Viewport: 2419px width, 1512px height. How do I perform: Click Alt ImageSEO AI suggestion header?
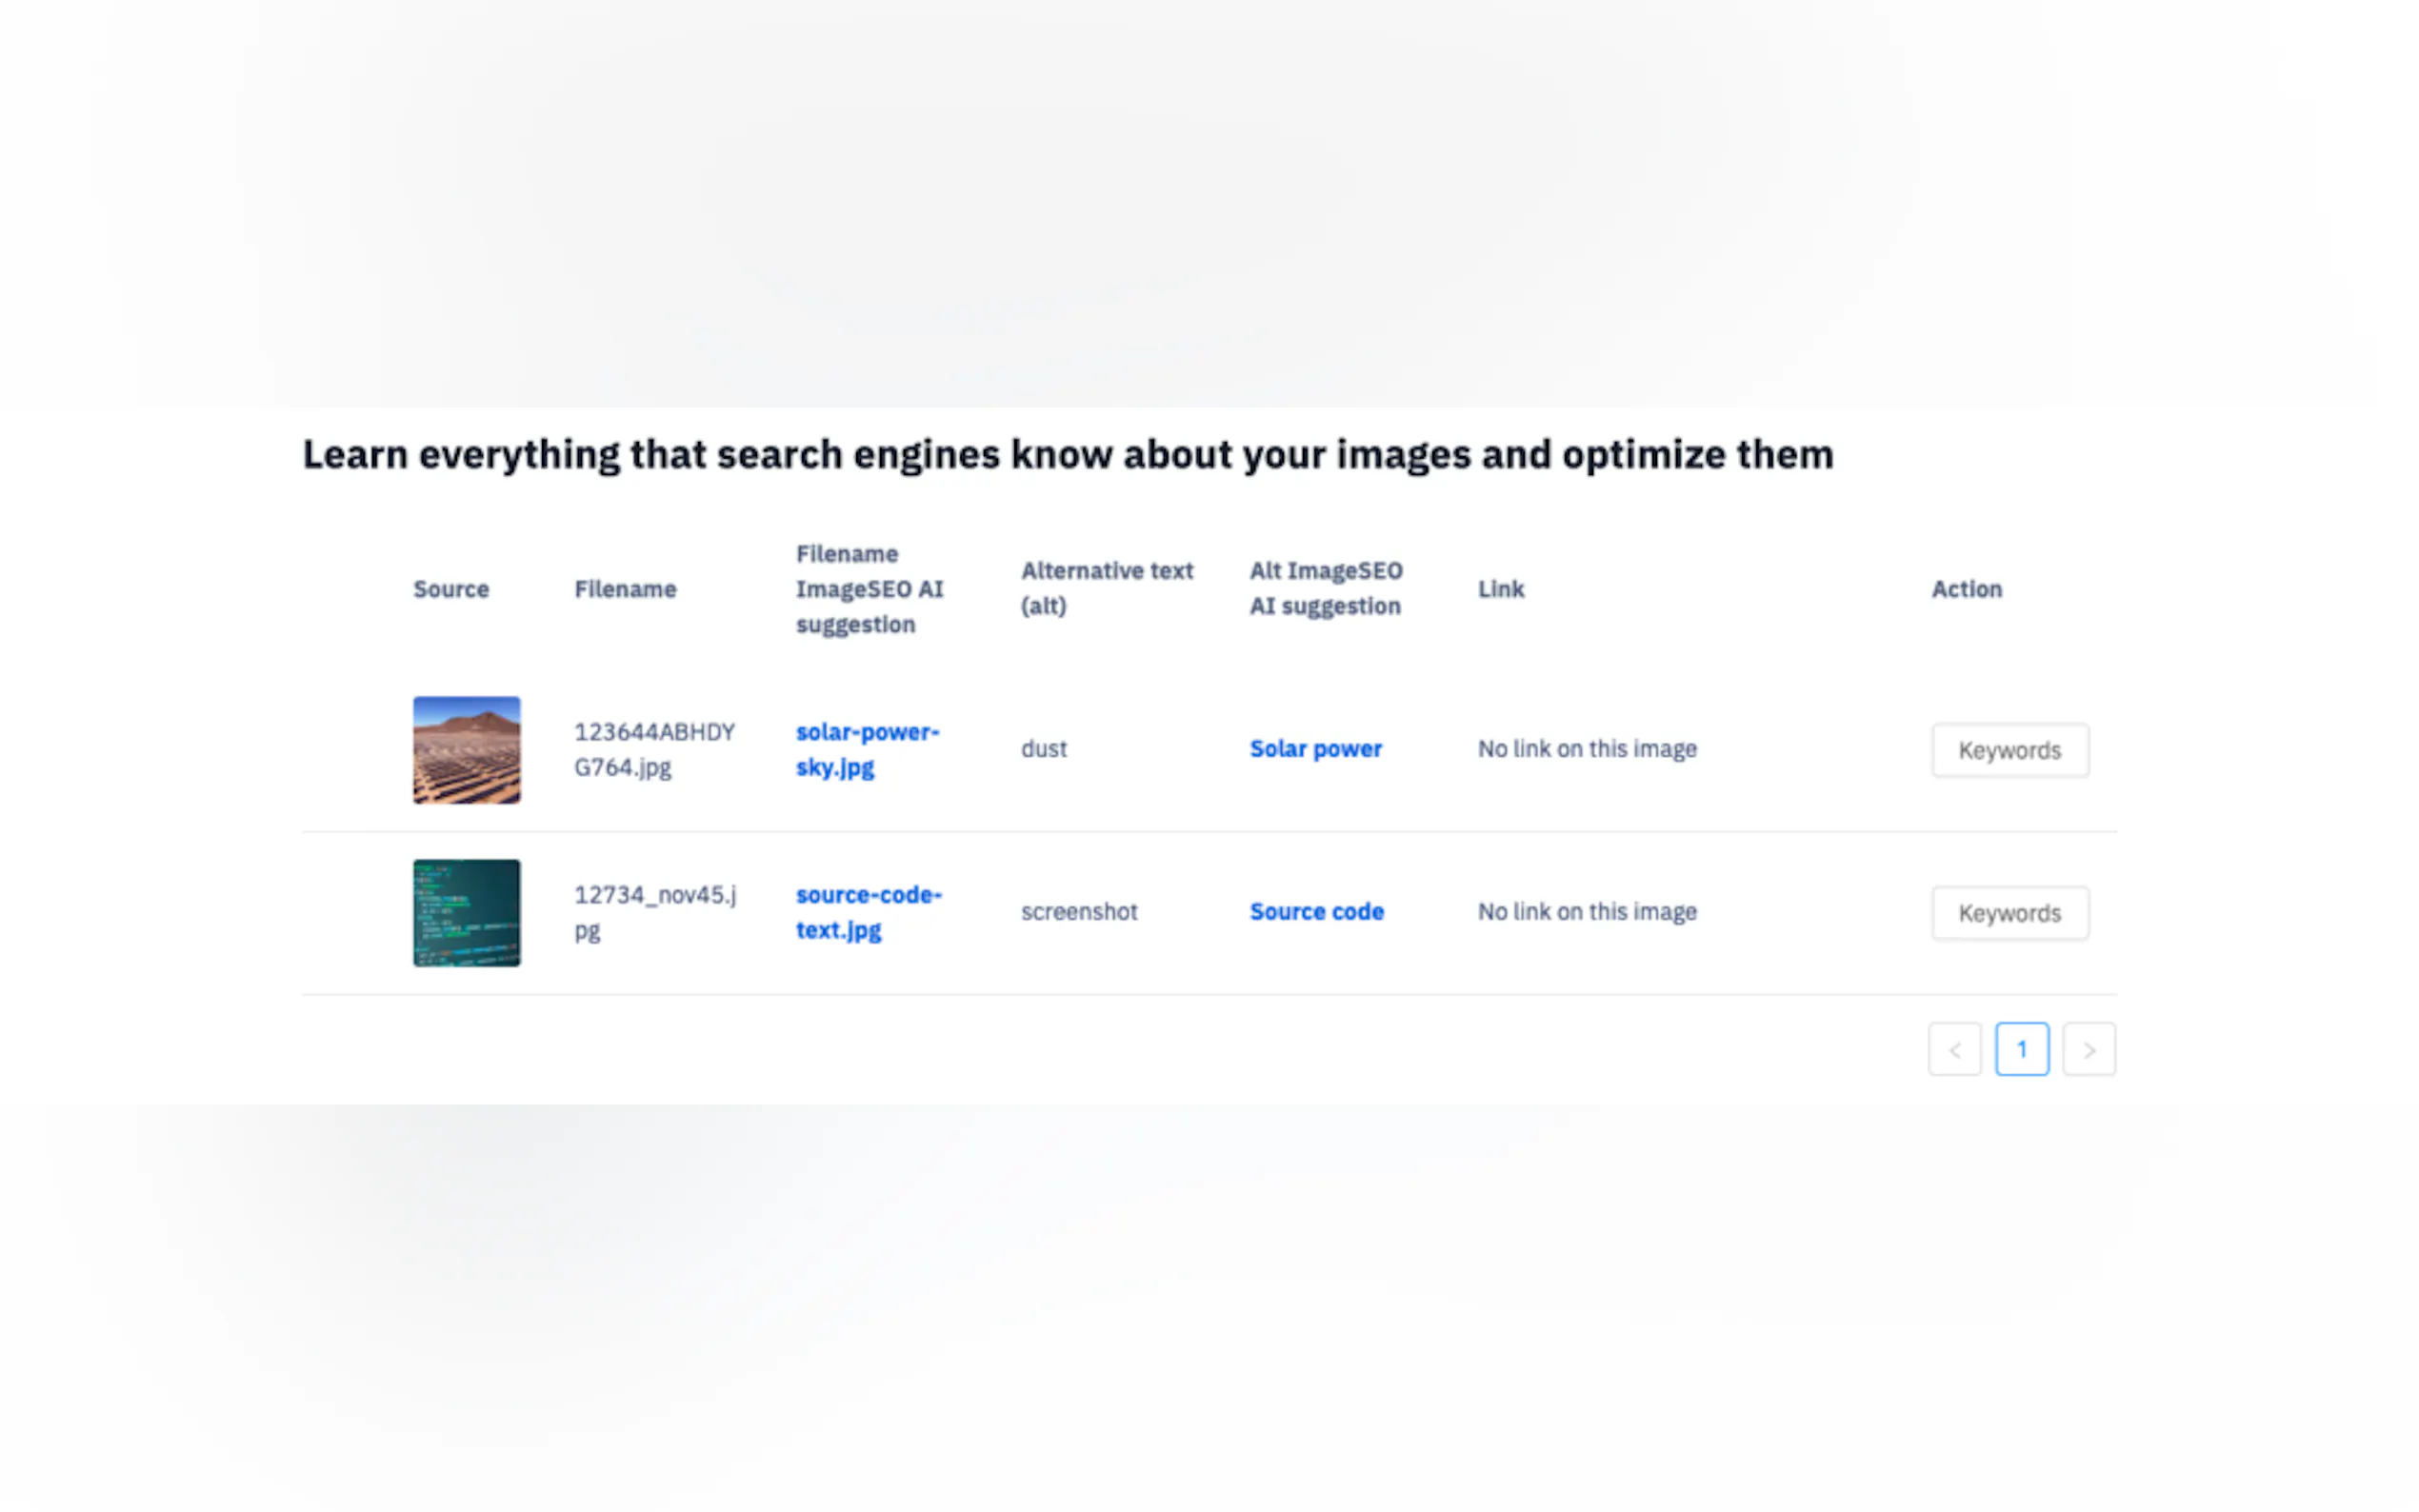(x=1325, y=588)
